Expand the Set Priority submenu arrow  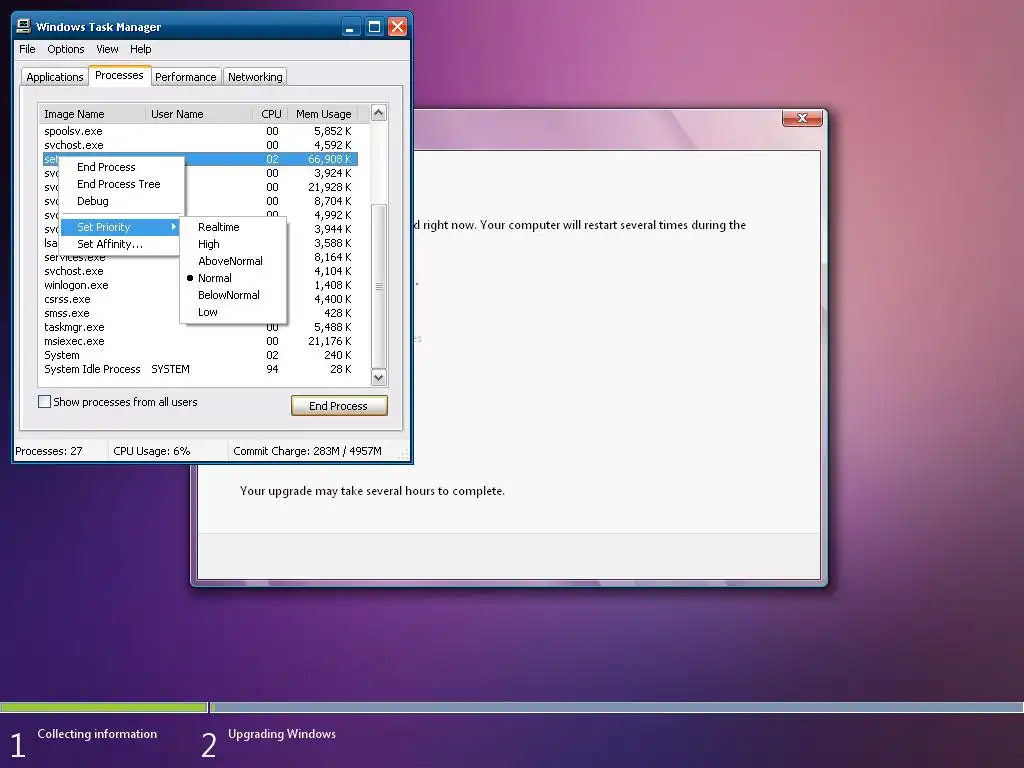click(174, 227)
